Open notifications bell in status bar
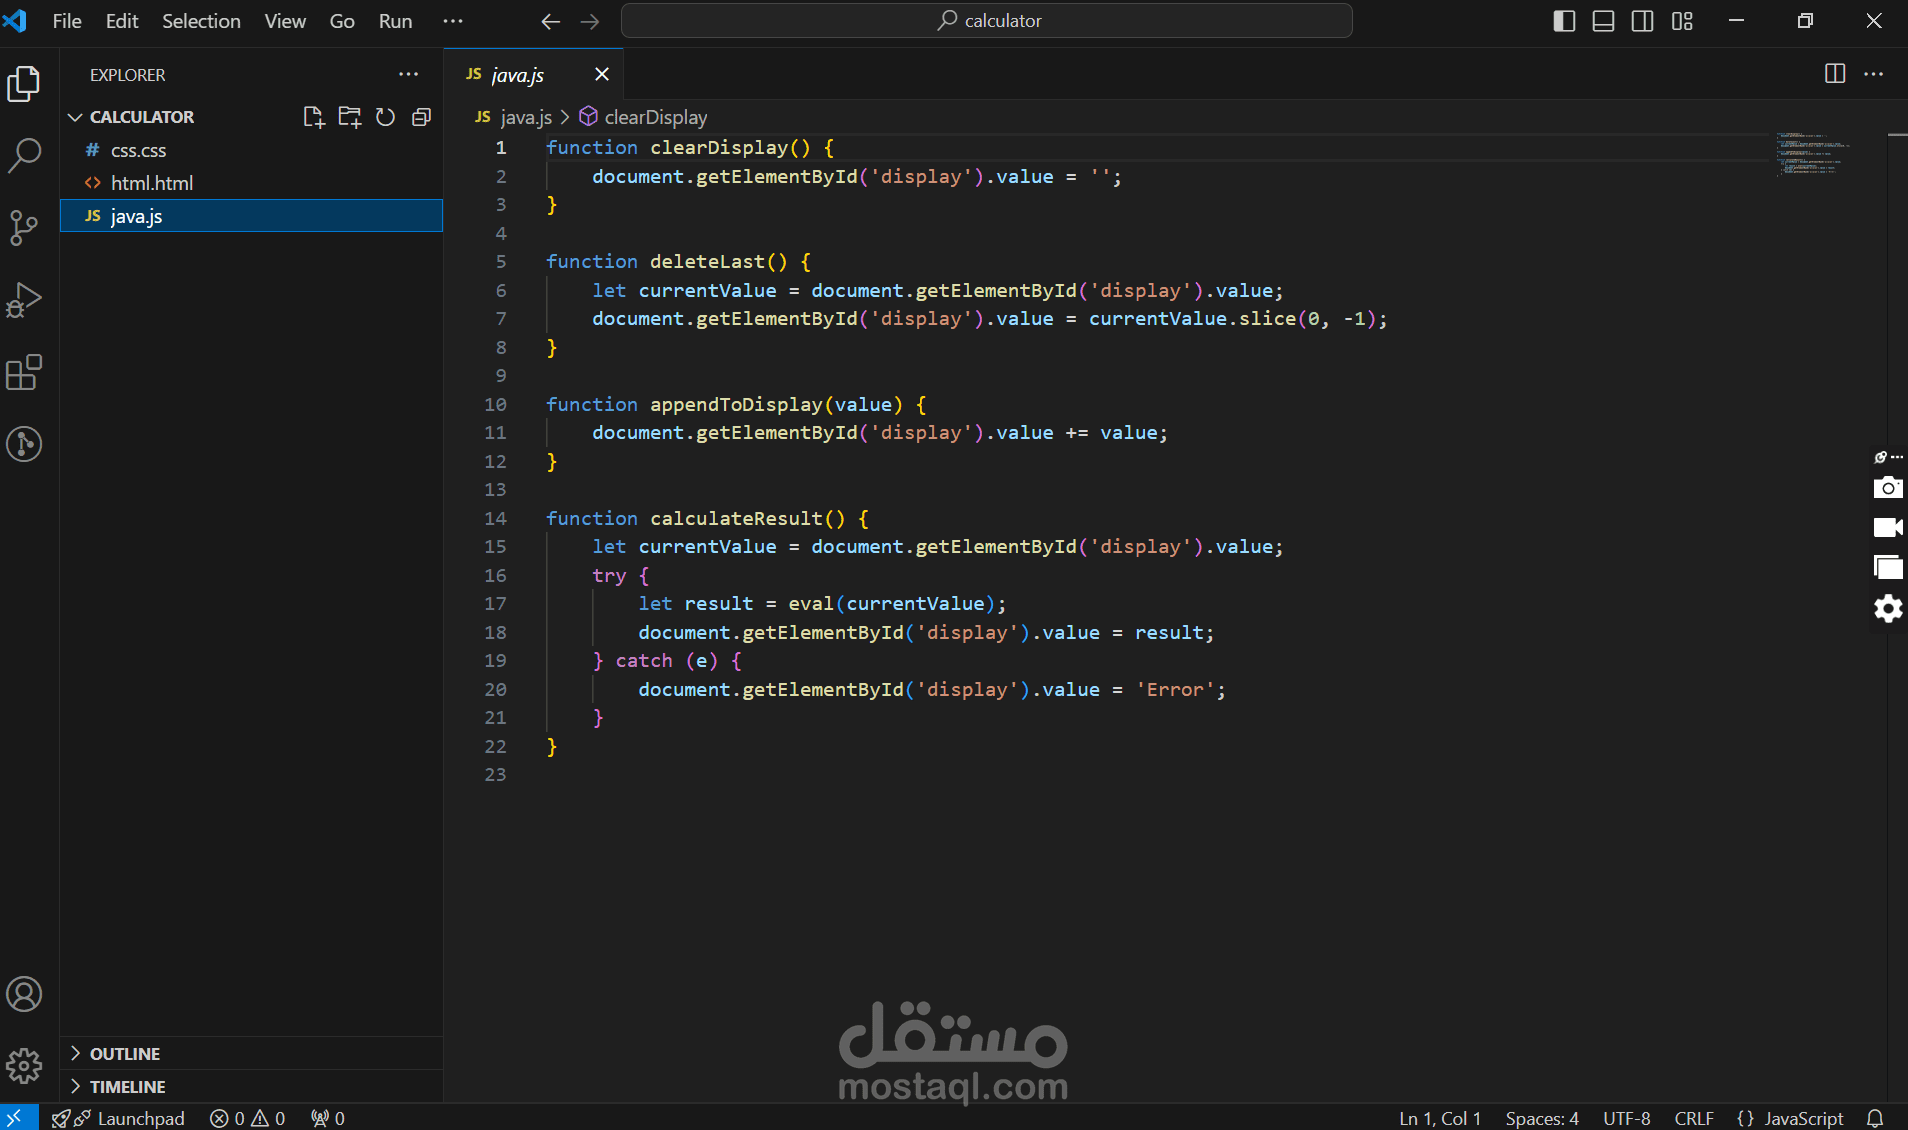The height and width of the screenshot is (1130, 1908). click(x=1876, y=1118)
